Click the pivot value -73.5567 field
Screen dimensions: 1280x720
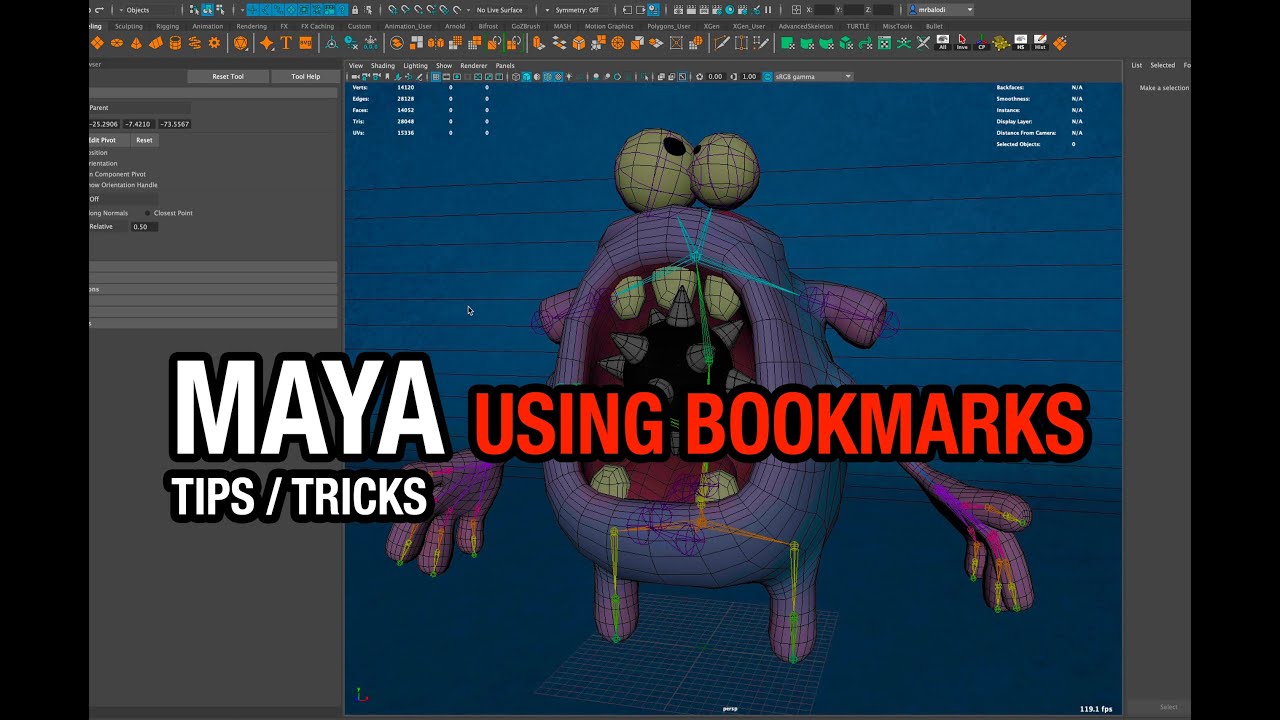175,124
